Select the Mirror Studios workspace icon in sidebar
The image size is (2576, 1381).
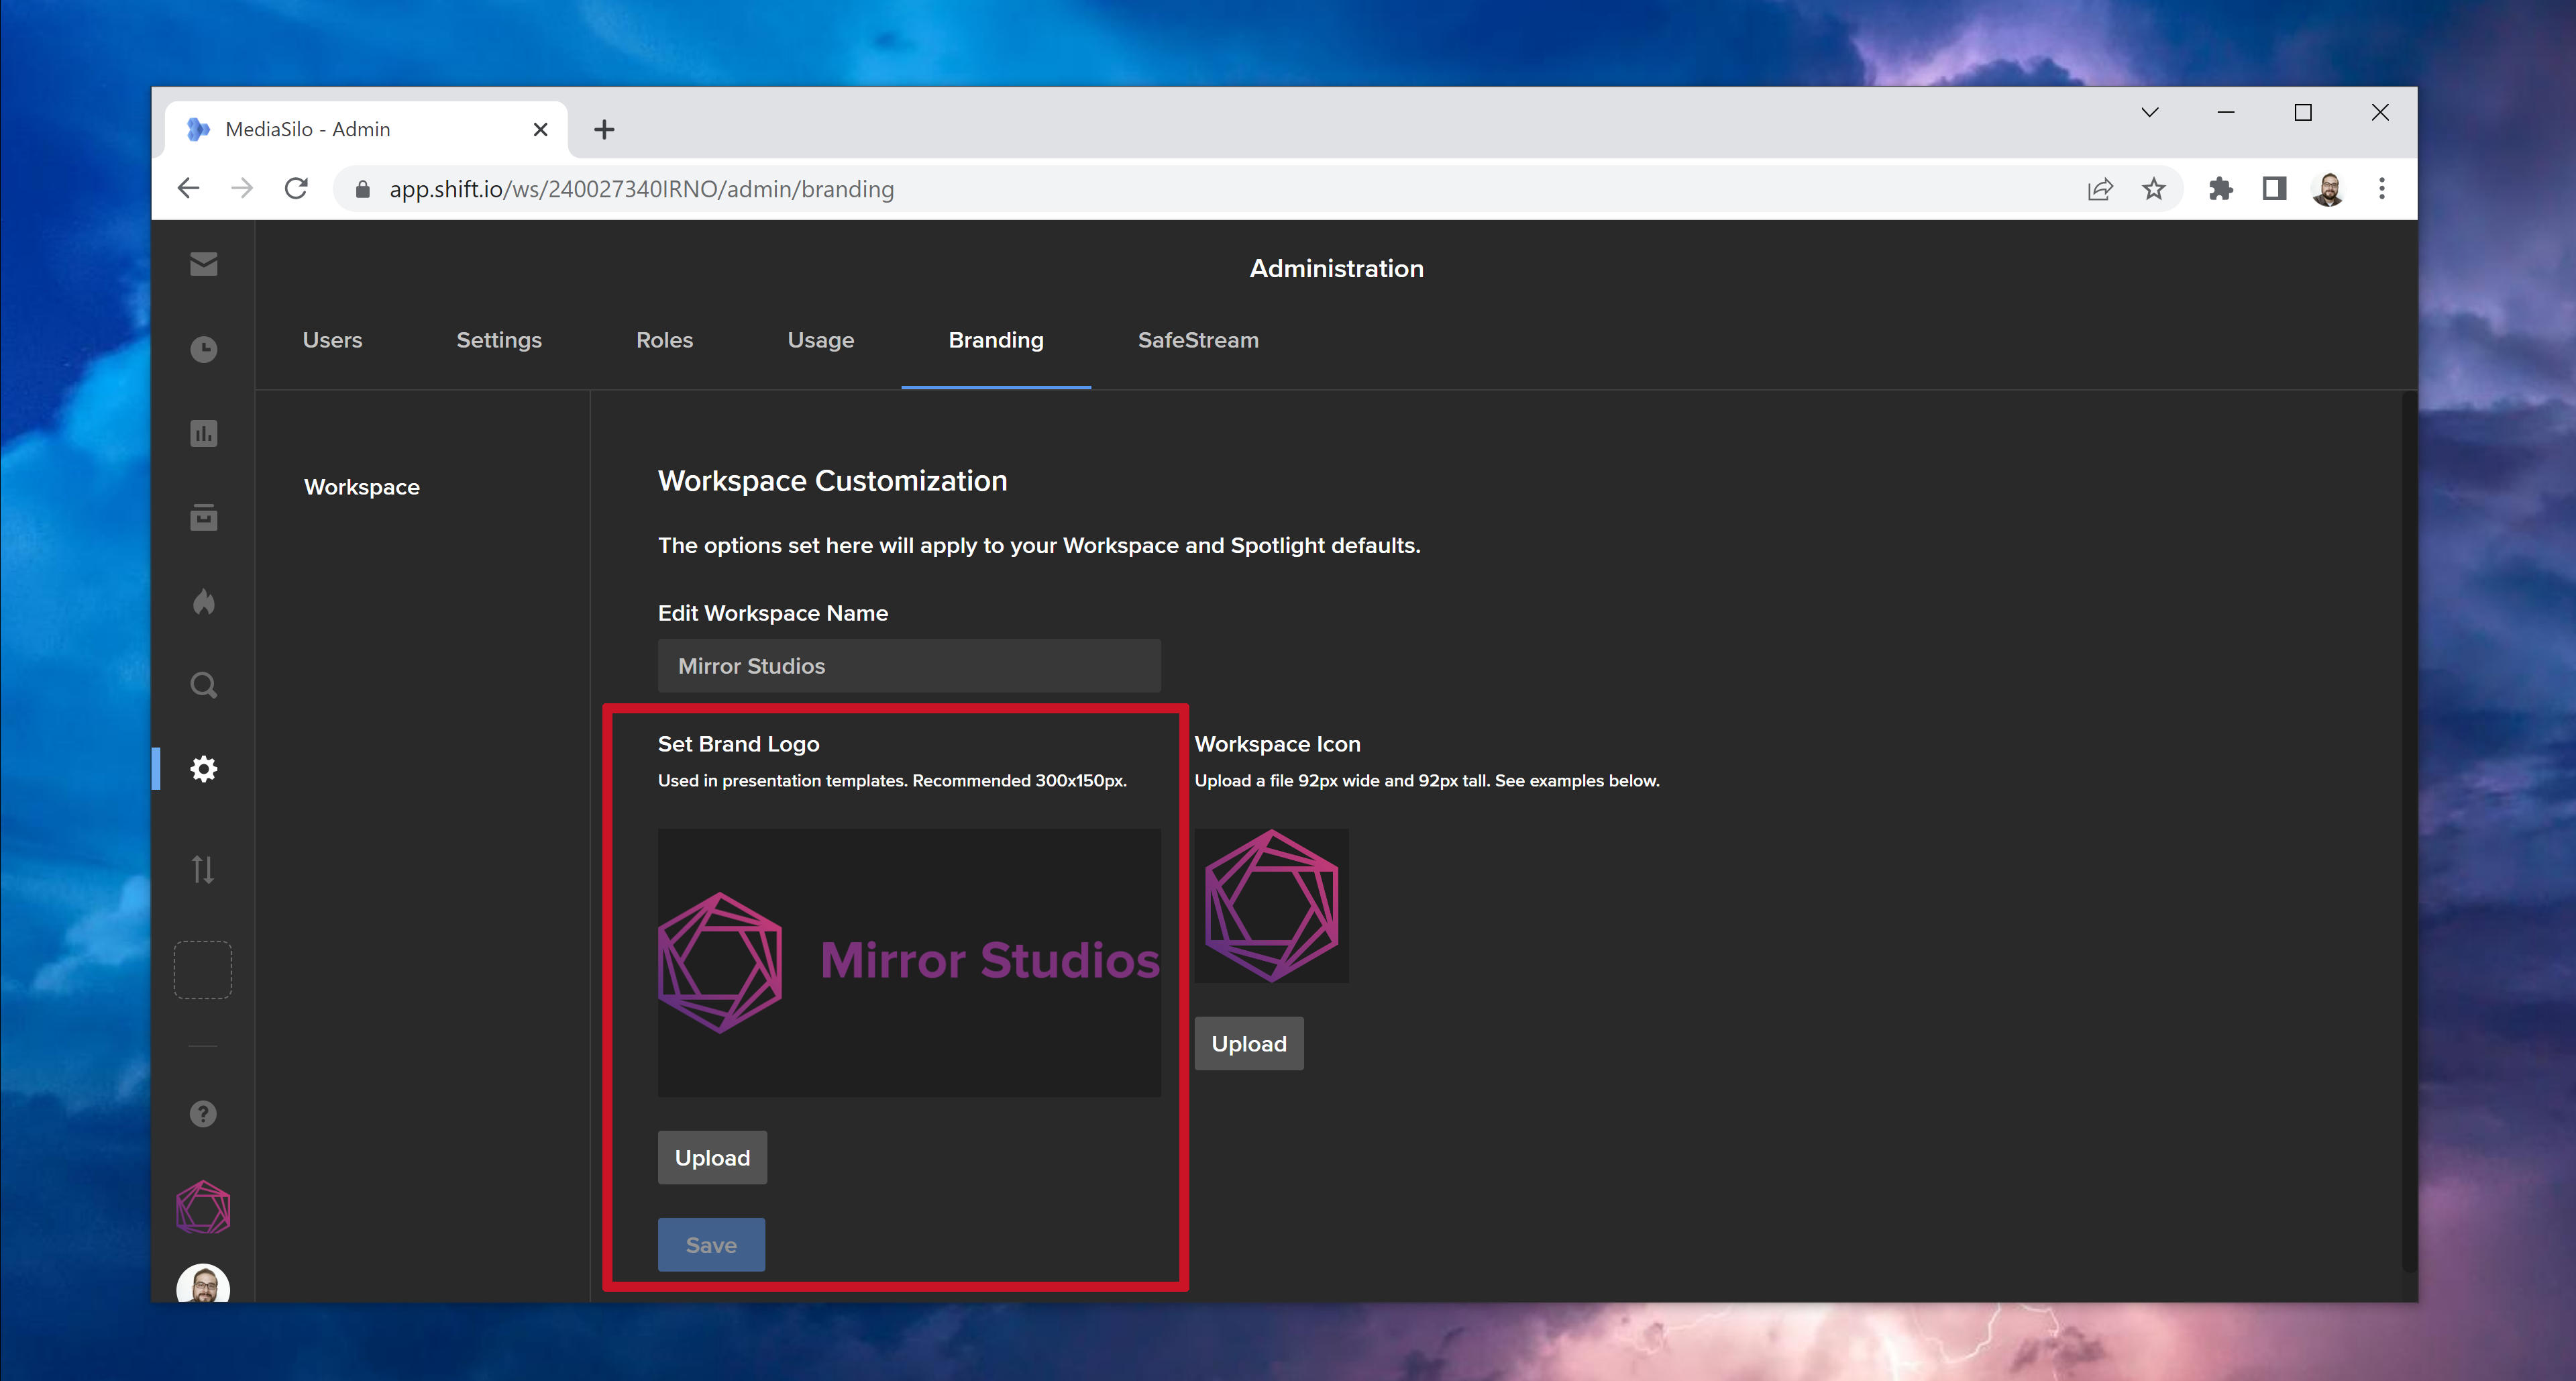[x=203, y=1207]
